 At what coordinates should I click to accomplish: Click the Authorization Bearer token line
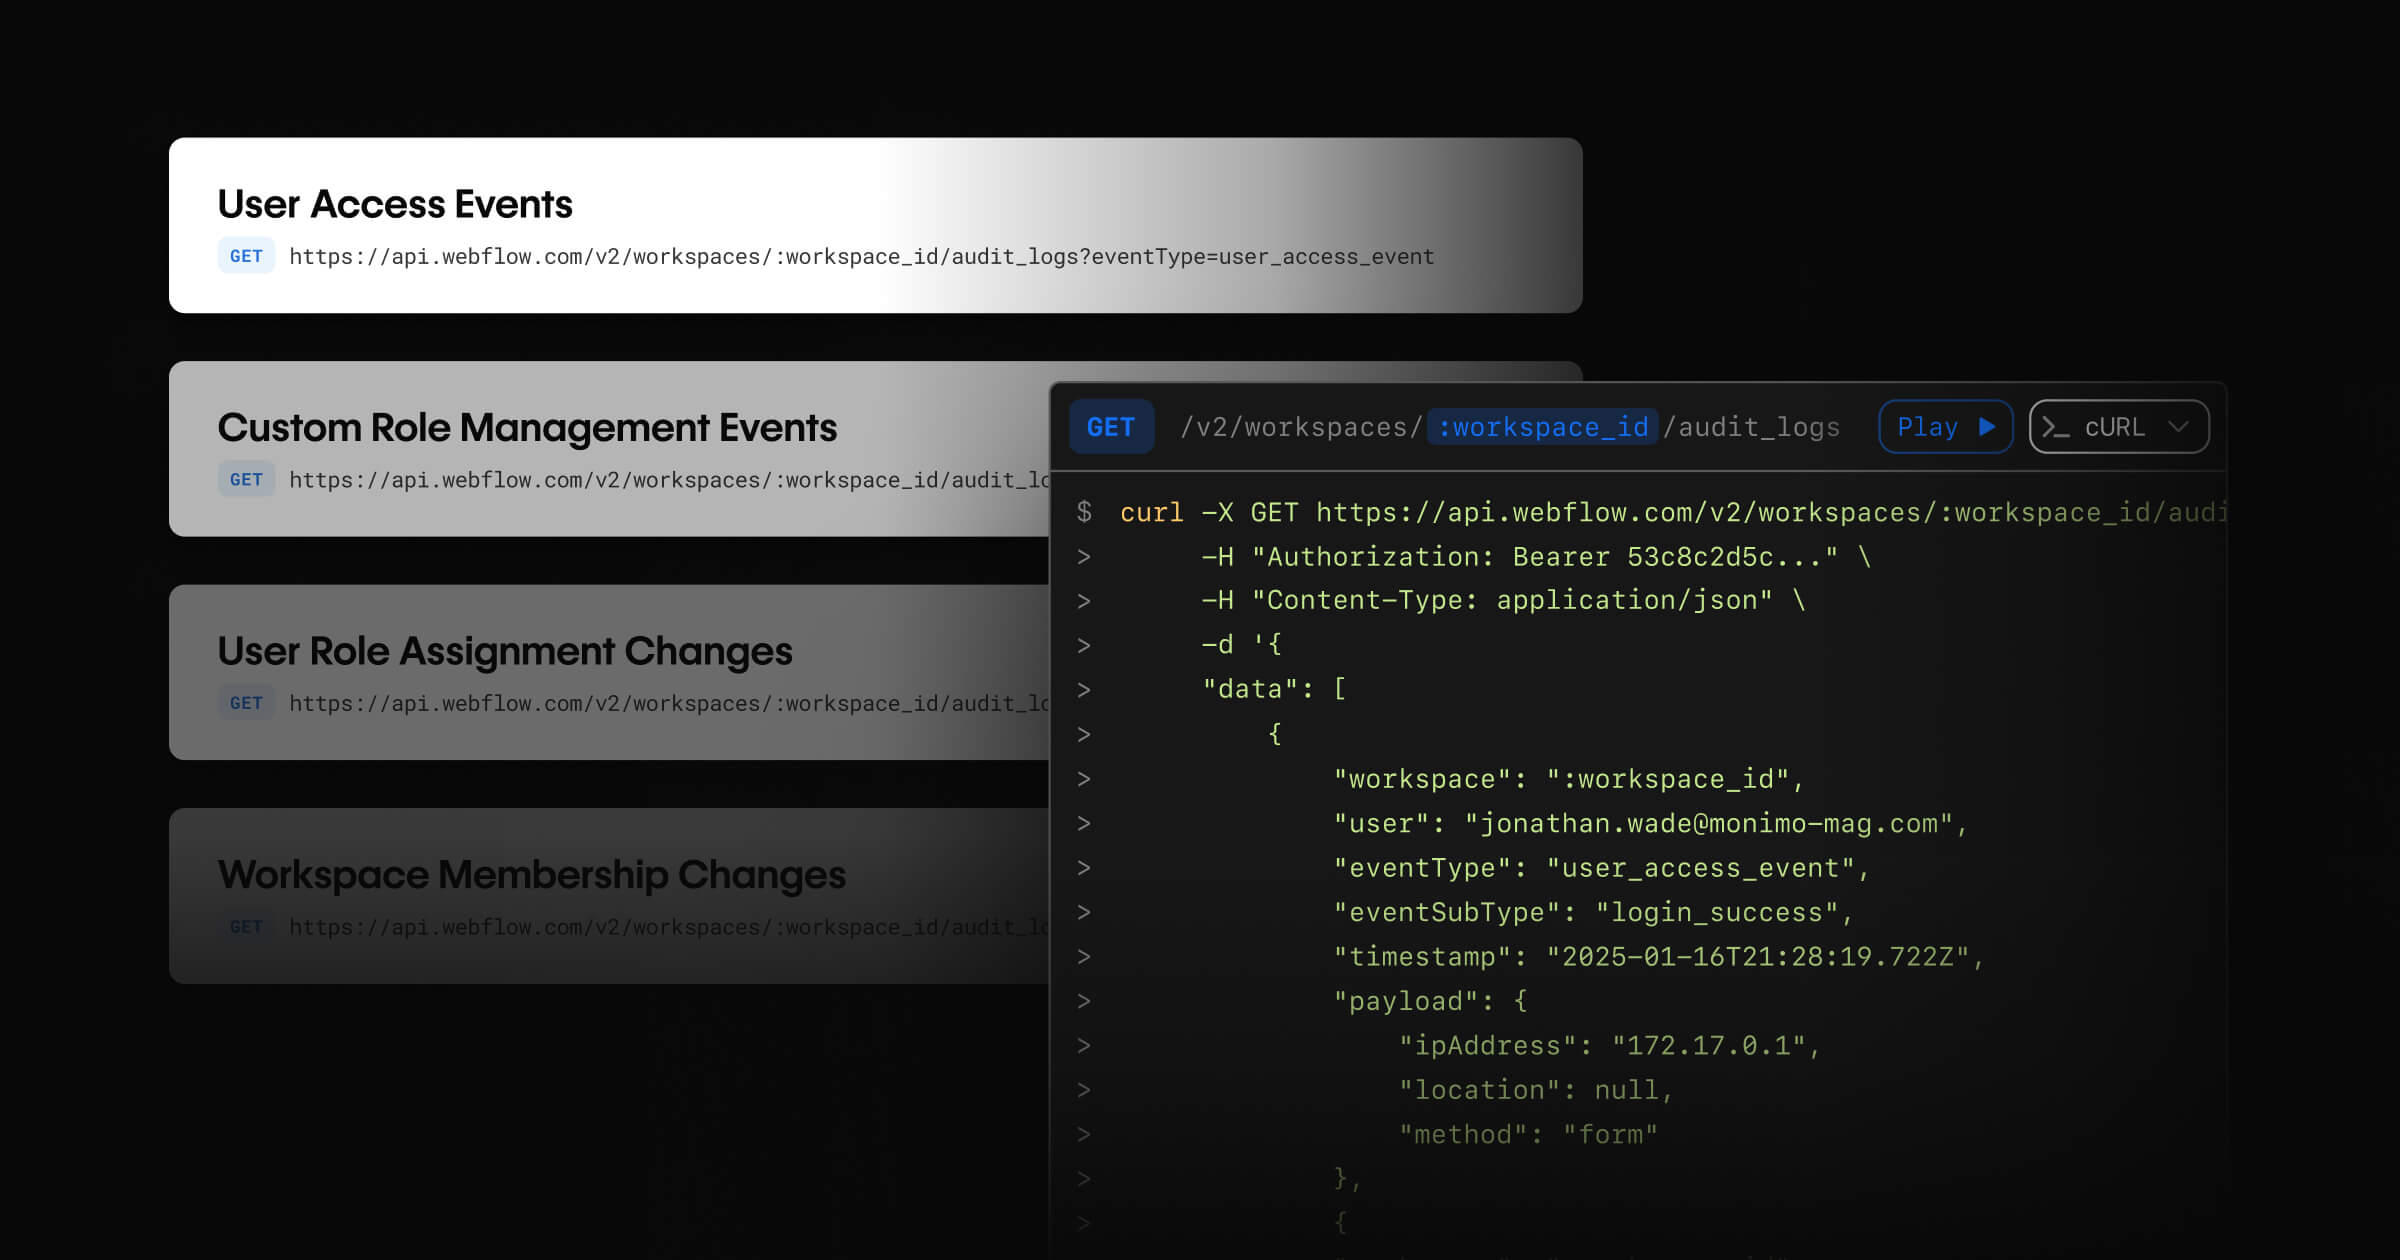coord(1535,557)
